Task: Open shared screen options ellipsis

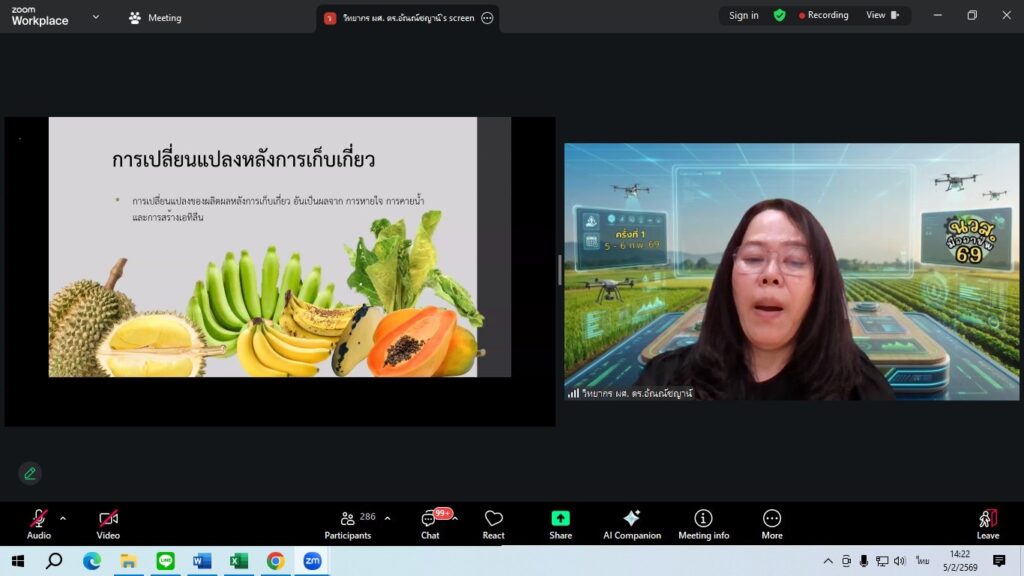Action: point(487,18)
